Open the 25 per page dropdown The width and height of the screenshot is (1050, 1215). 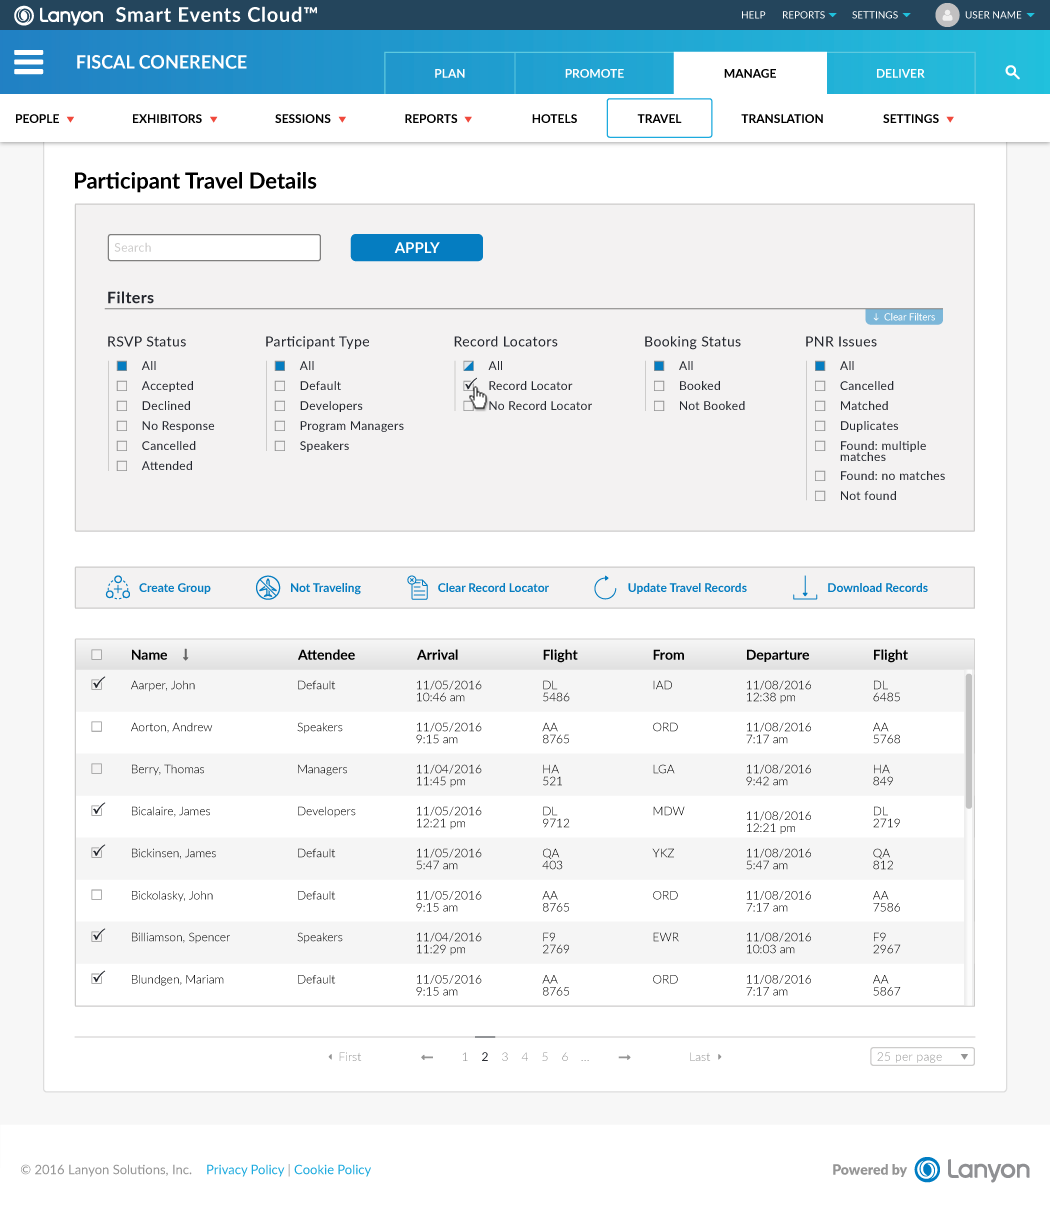922,1057
